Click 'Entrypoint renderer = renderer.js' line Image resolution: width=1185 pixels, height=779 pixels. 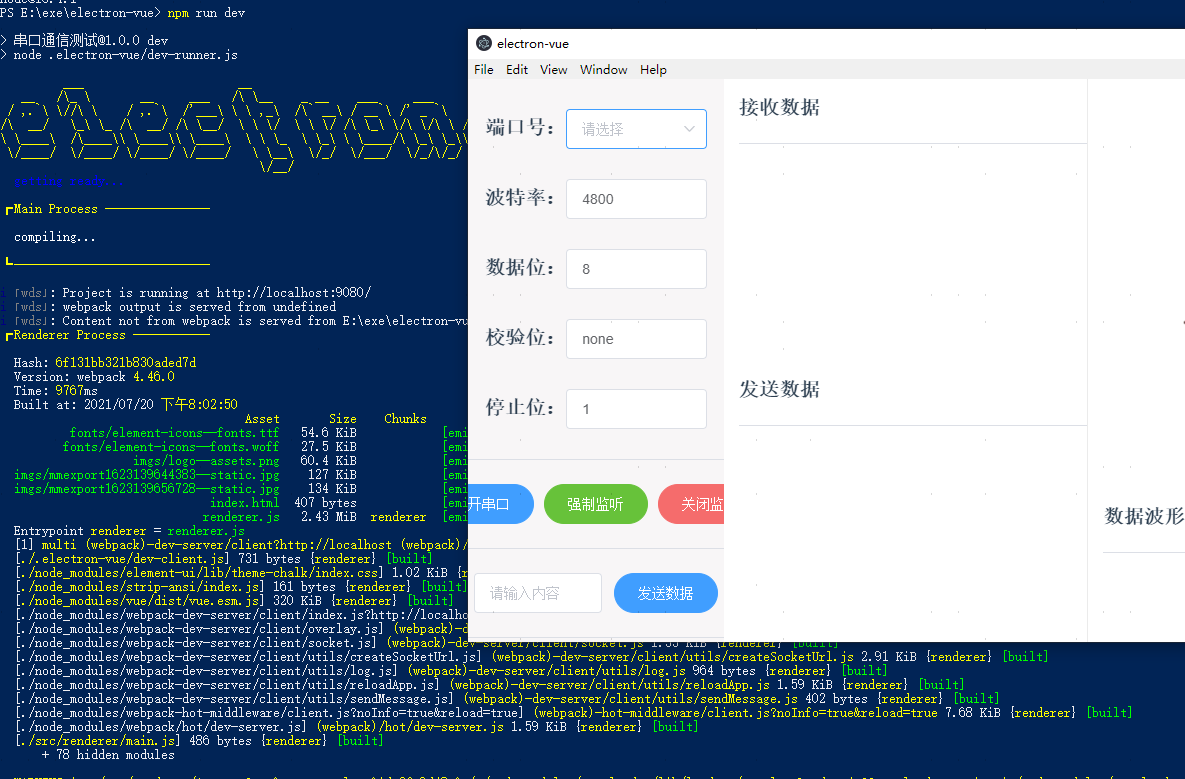point(129,531)
